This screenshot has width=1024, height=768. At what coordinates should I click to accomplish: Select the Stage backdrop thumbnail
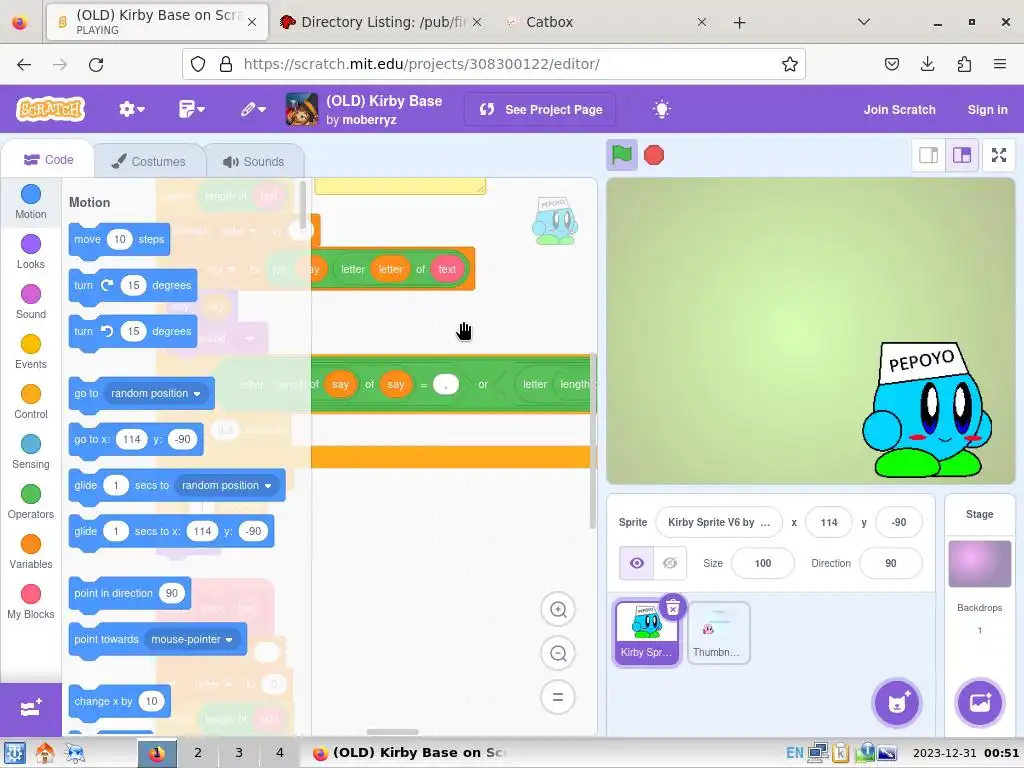tap(979, 564)
